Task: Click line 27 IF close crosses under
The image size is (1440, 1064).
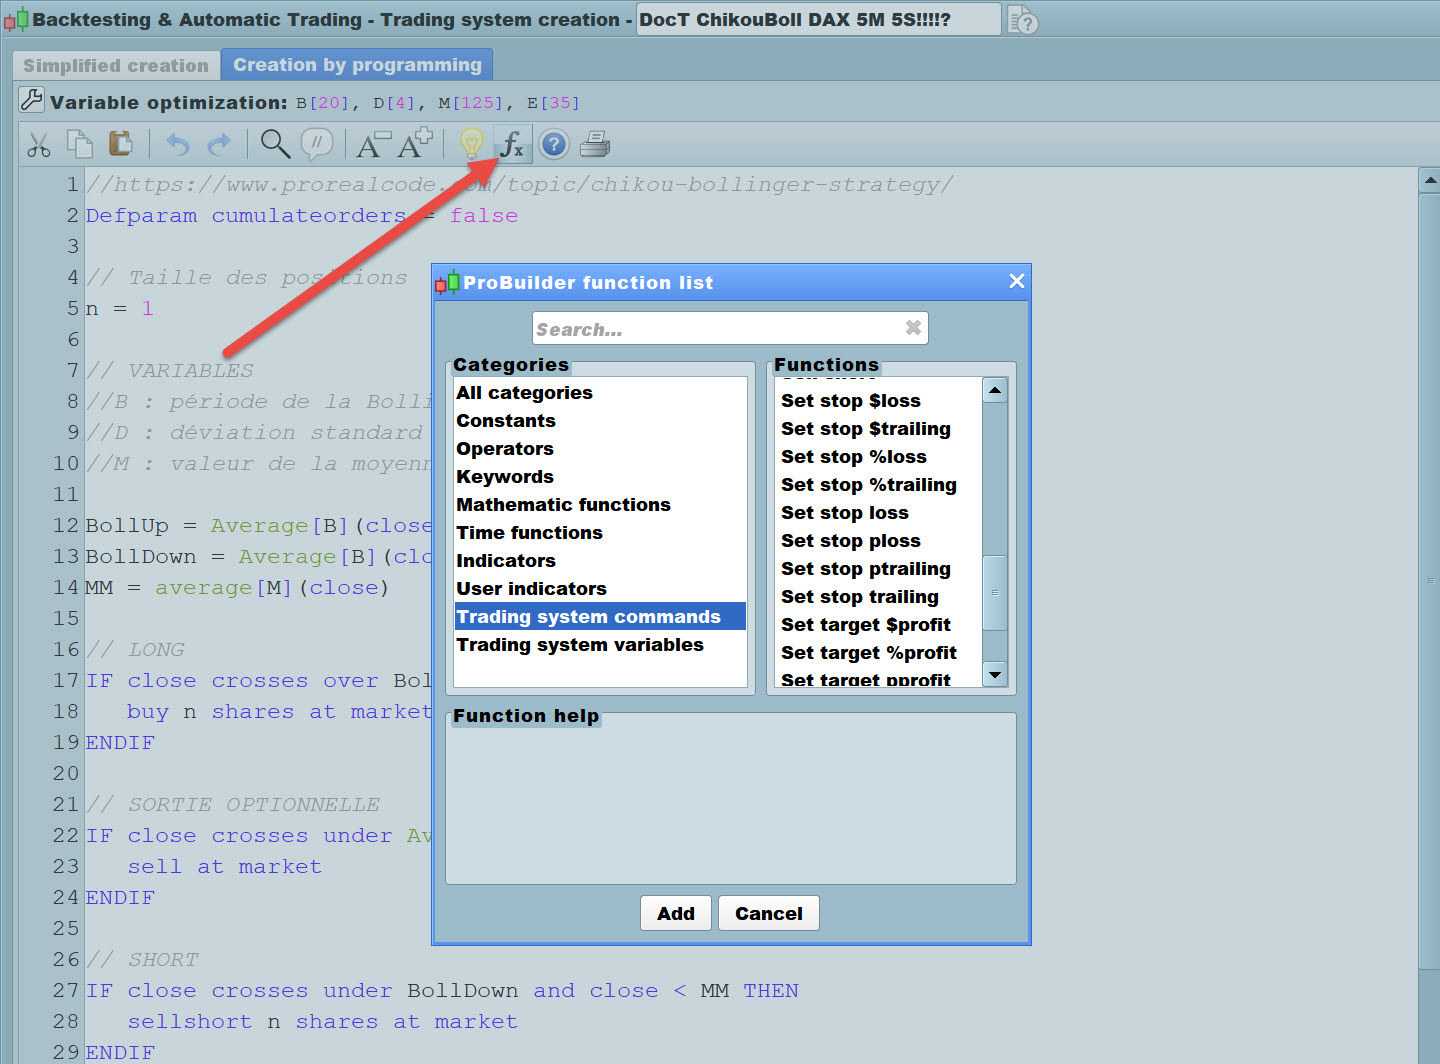Action: coord(442,990)
